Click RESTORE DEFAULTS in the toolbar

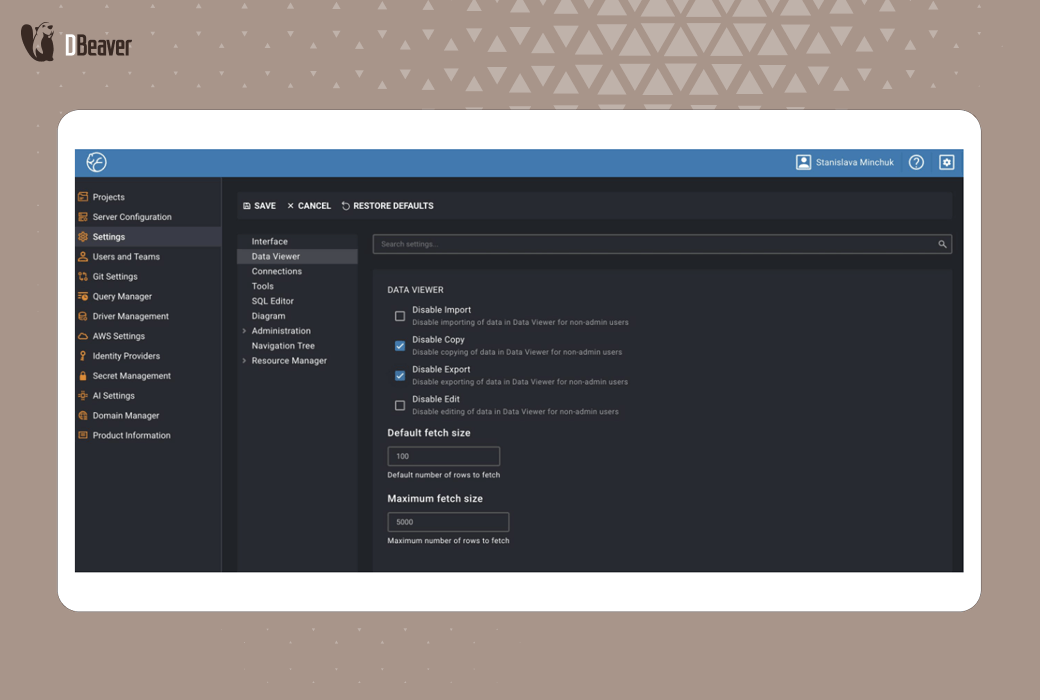(388, 205)
